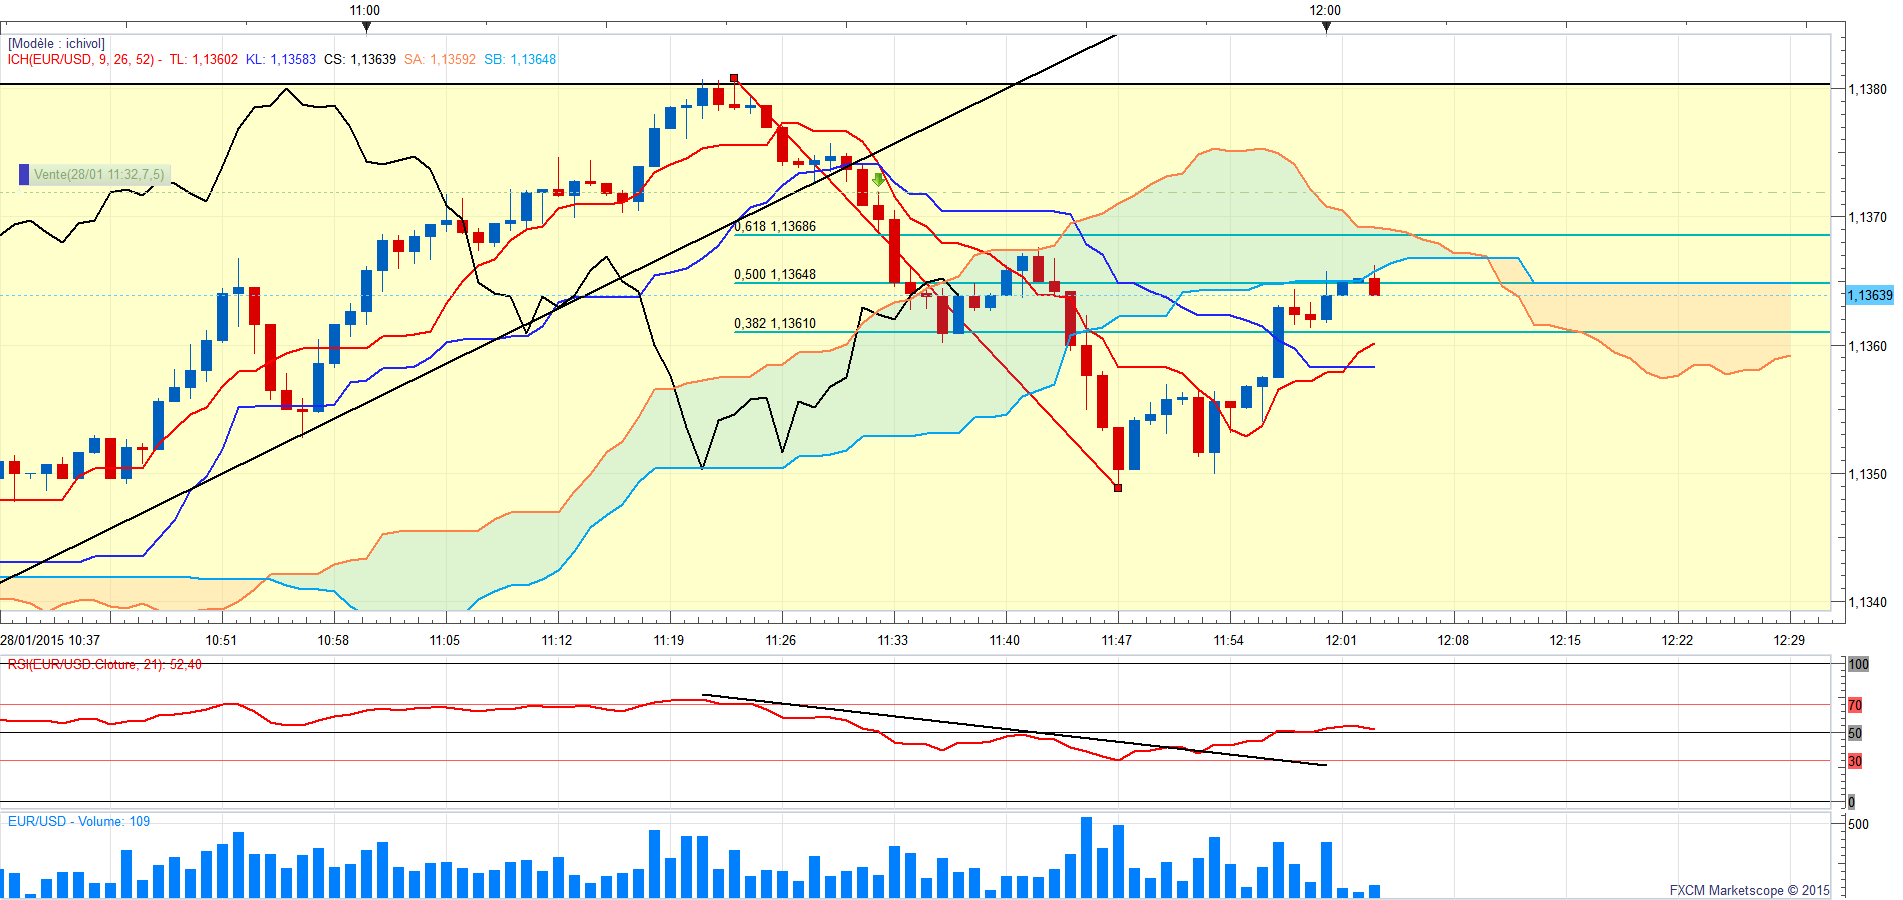Click the RSI(EUR/USD.Cloture, 21) indicator label
This screenshot has height=900, width=1903.
[x=105, y=665]
